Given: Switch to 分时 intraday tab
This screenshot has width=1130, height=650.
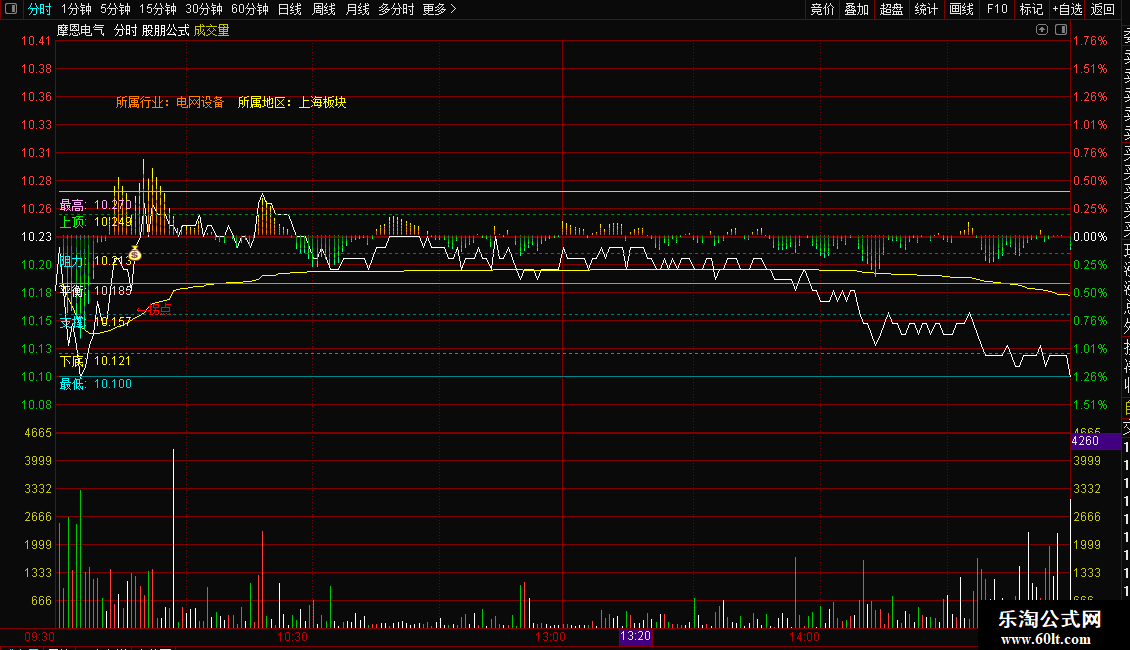Looking at the screenshot, I should [x=40, y=9].
